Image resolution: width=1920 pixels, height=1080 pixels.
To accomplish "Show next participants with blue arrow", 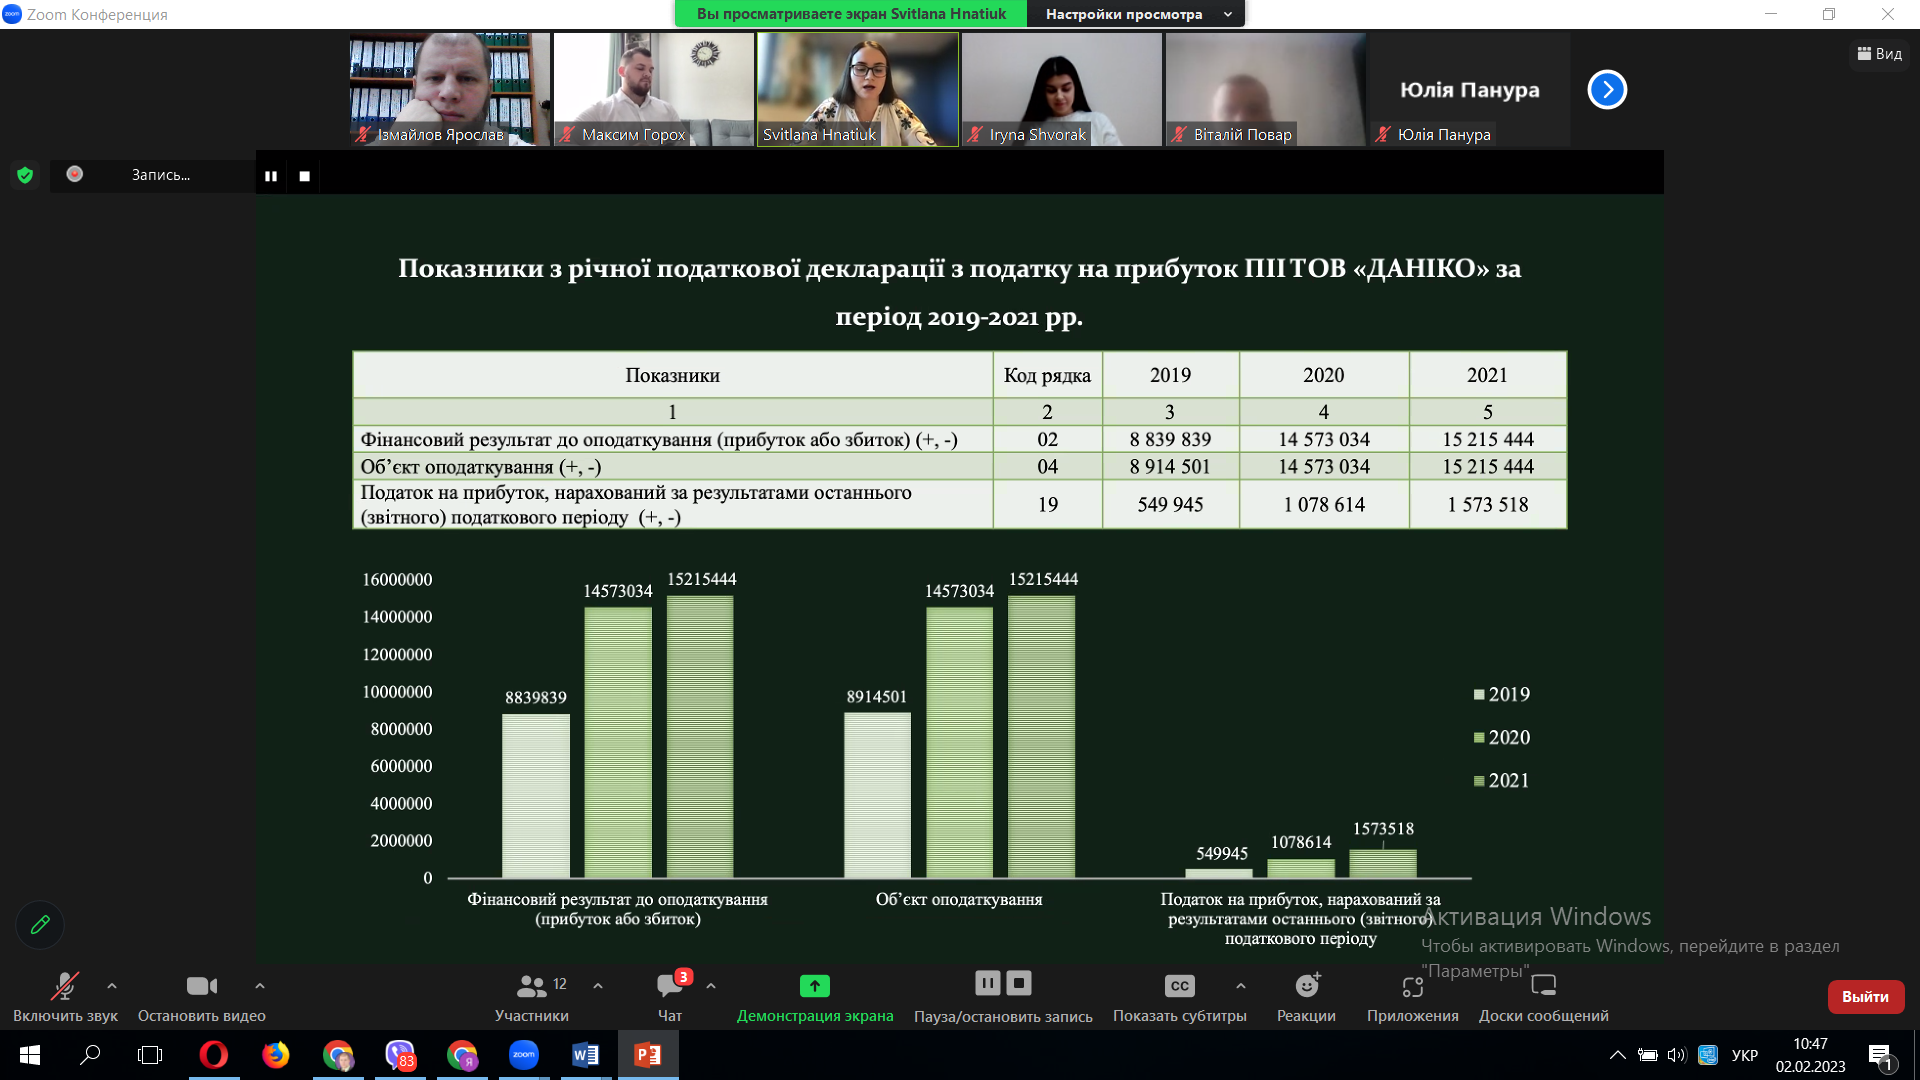I will pyautogui.click(x=1607, y=90).
